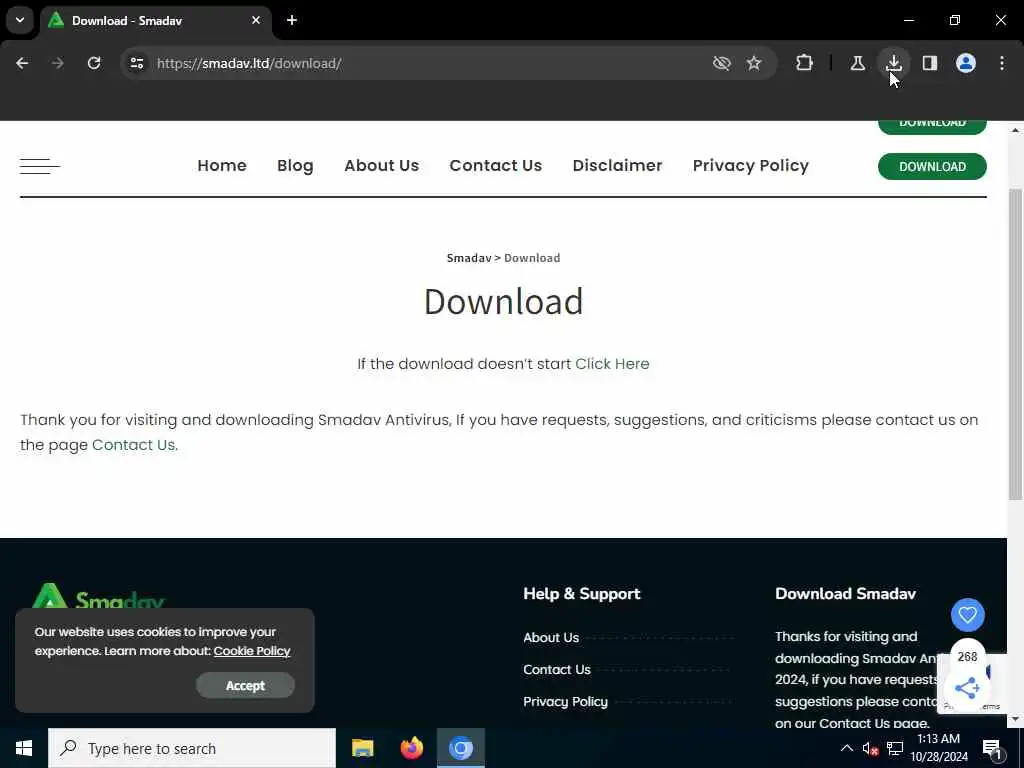Click the 'Click Here' download link

612,364
